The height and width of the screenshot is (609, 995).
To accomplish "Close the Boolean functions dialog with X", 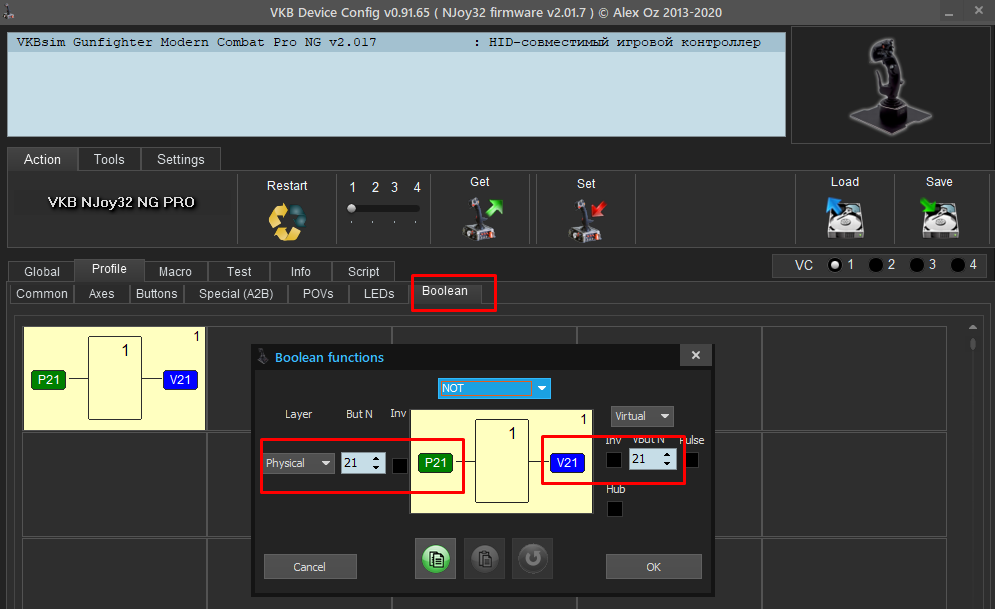I will 695,355.
